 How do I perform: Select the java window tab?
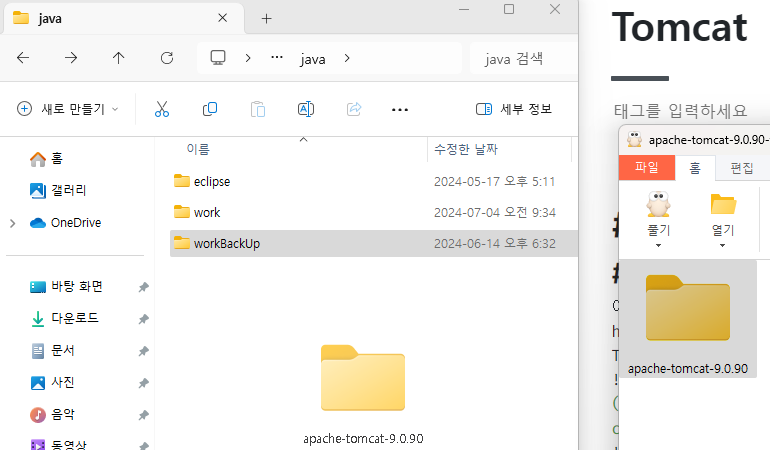pyautogui.click(x=124, y=19)
